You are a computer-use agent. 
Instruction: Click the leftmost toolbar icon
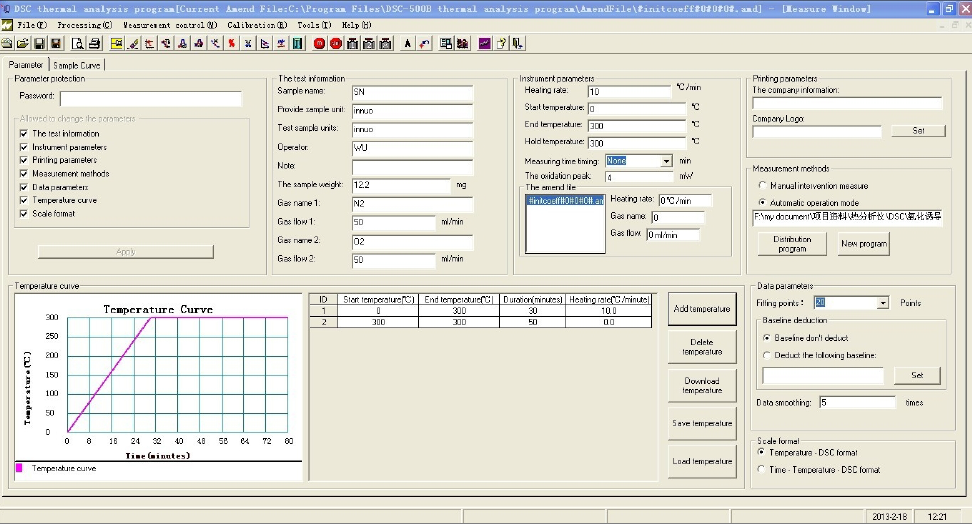(x=7, y=43)
